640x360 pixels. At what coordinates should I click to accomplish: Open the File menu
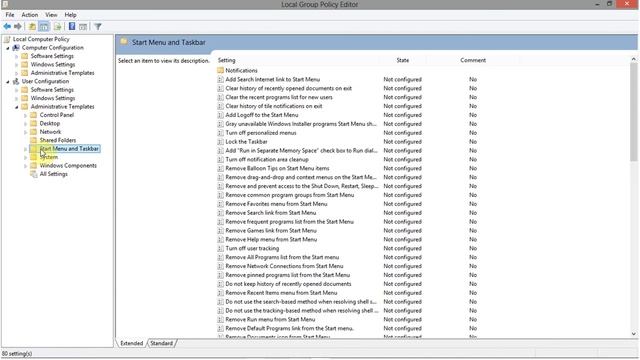(x=10, y=15)
